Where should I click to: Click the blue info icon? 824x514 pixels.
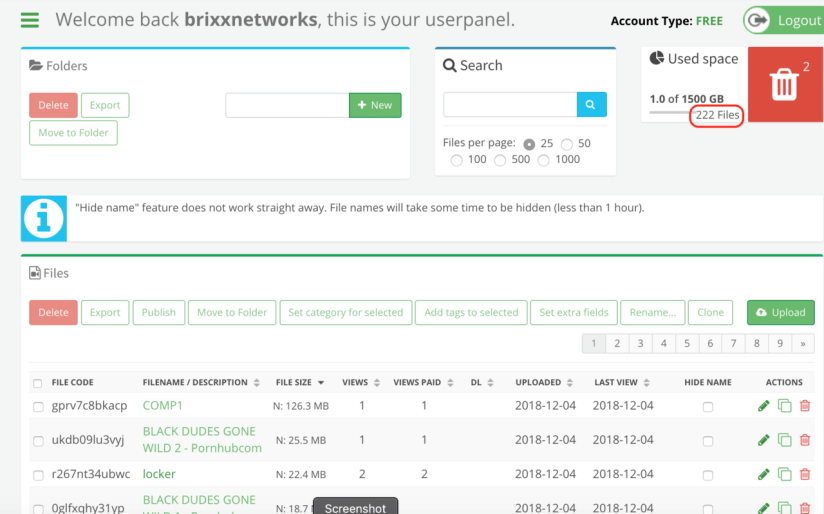coord(44,219)
